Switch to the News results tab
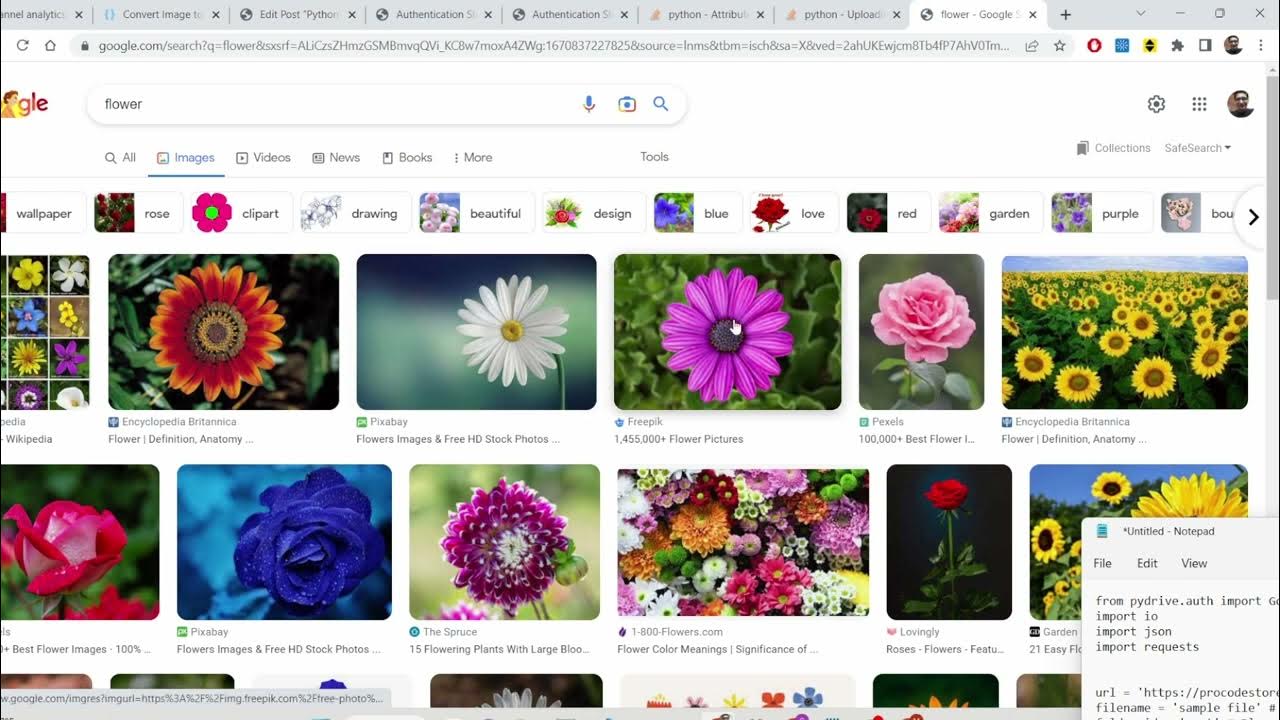 336,157
